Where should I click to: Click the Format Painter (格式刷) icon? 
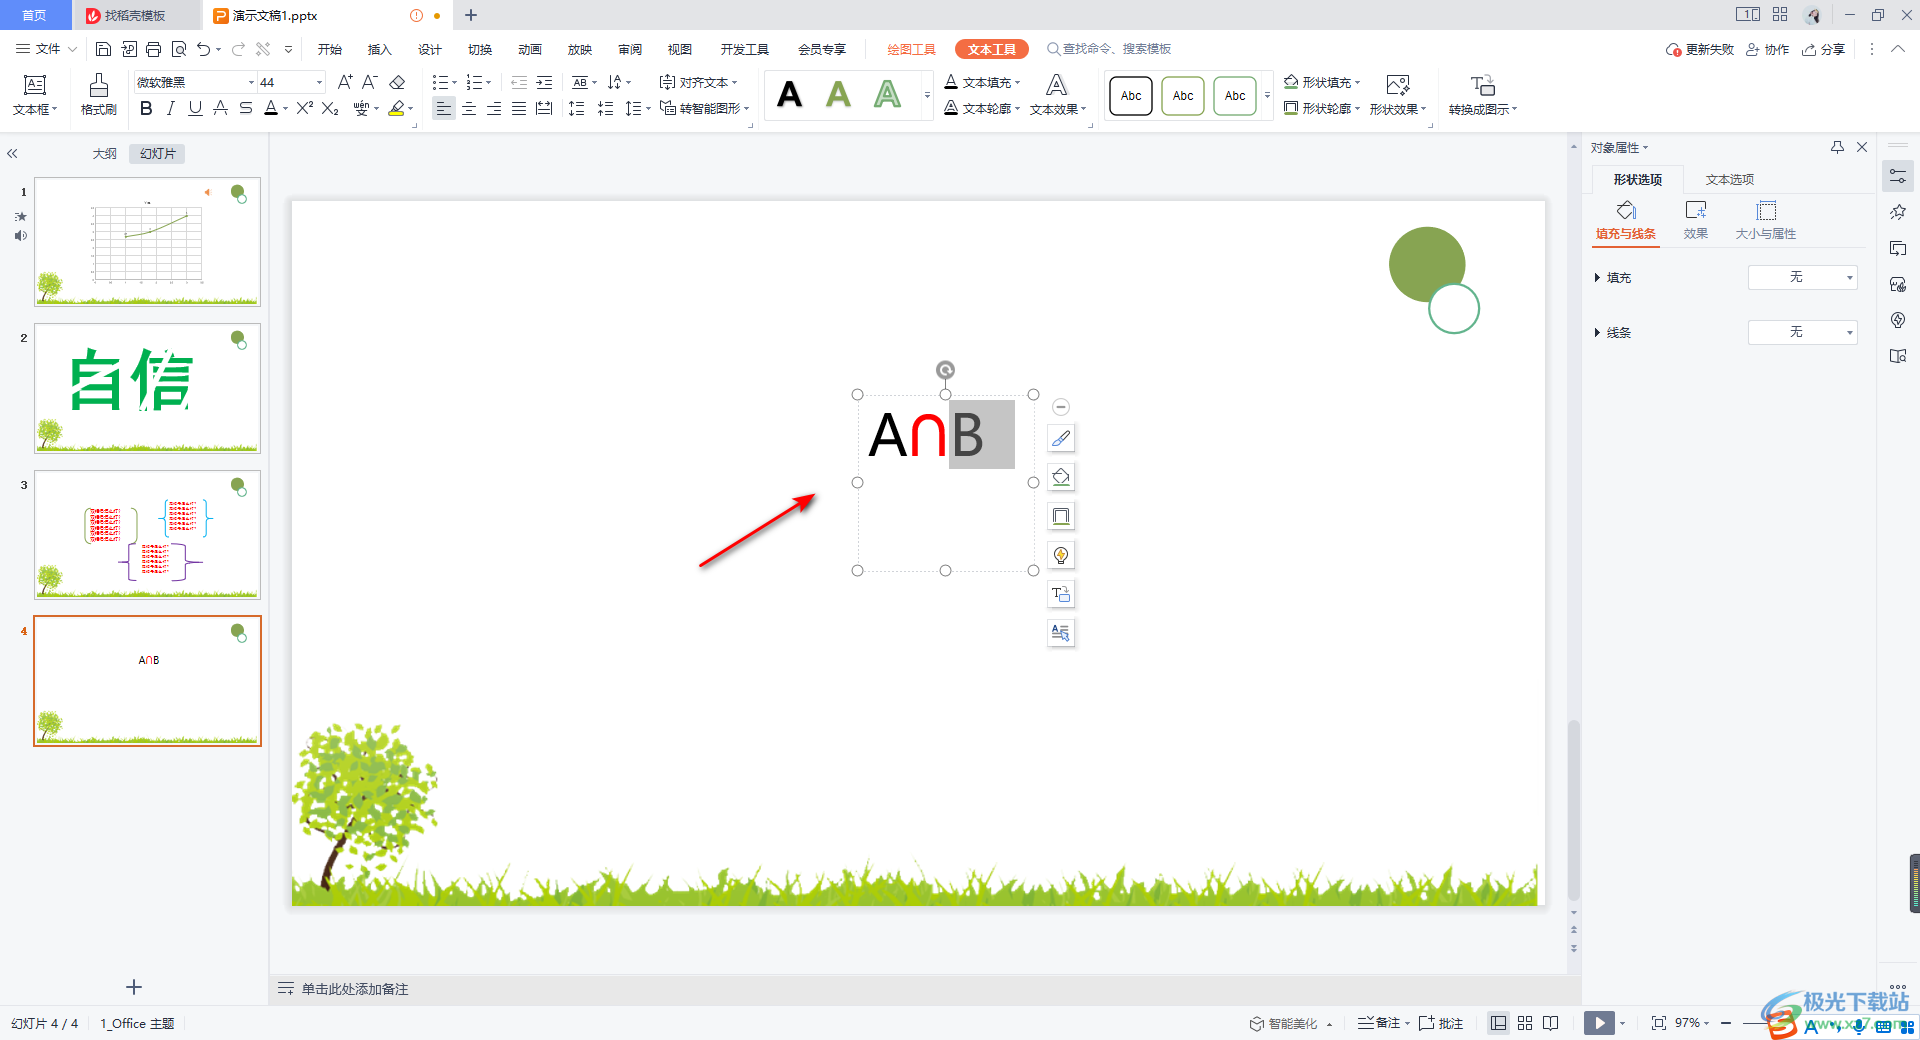pyautogui.click(x=99, y=94)
